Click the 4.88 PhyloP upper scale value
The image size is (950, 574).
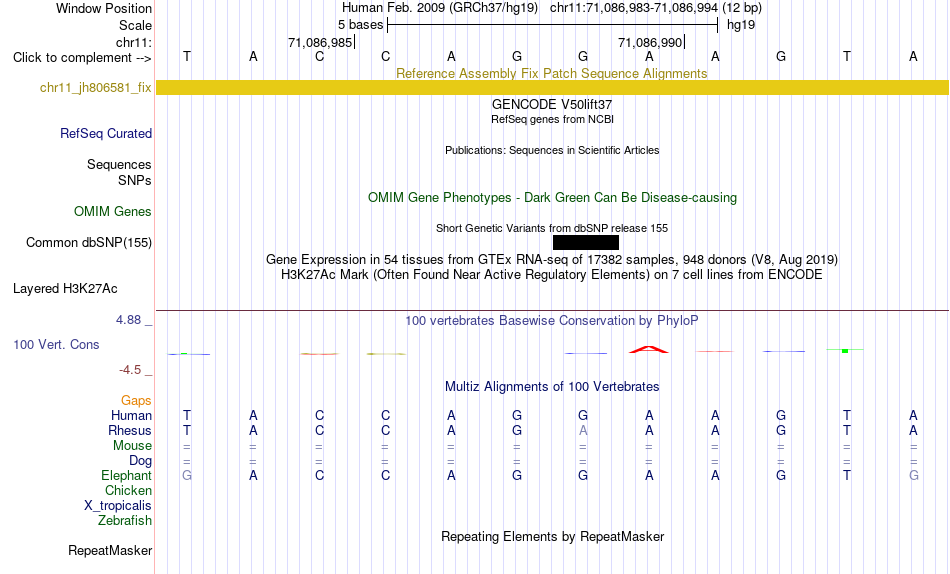point(128,319)
